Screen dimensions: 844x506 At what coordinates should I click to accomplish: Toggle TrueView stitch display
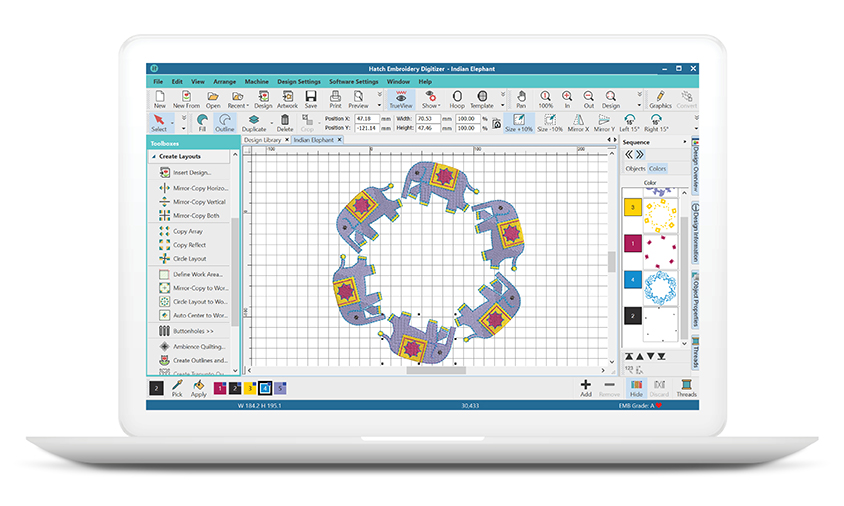[400, 99]
